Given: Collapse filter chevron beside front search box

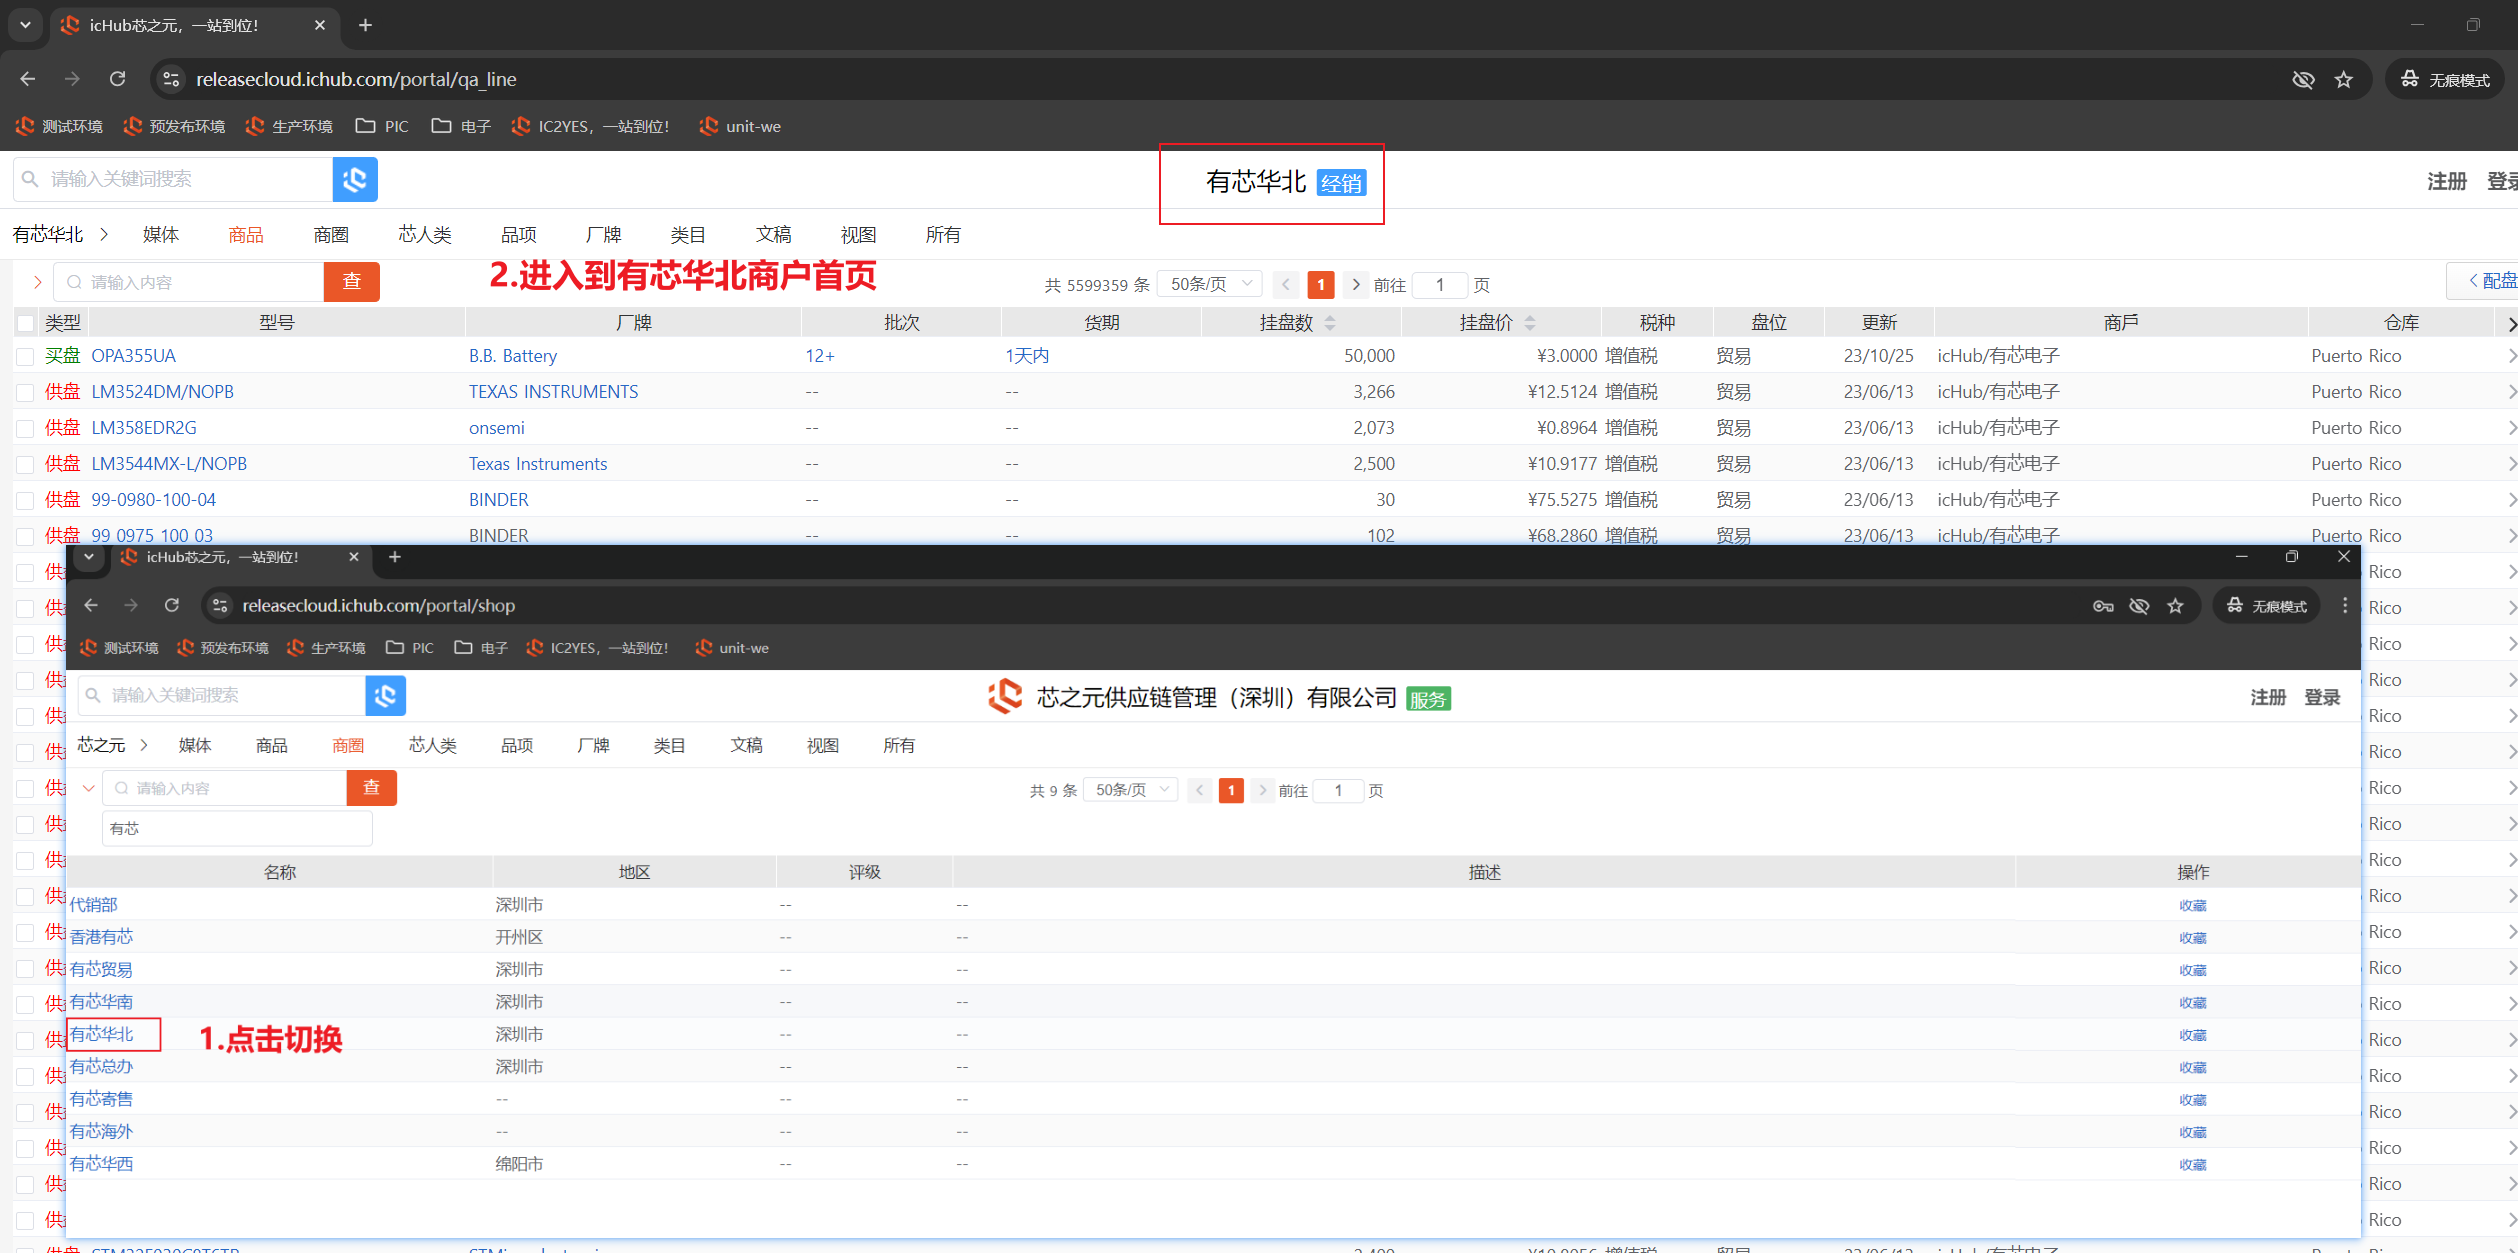Looking at the screenshot, I should pos(88,788).
